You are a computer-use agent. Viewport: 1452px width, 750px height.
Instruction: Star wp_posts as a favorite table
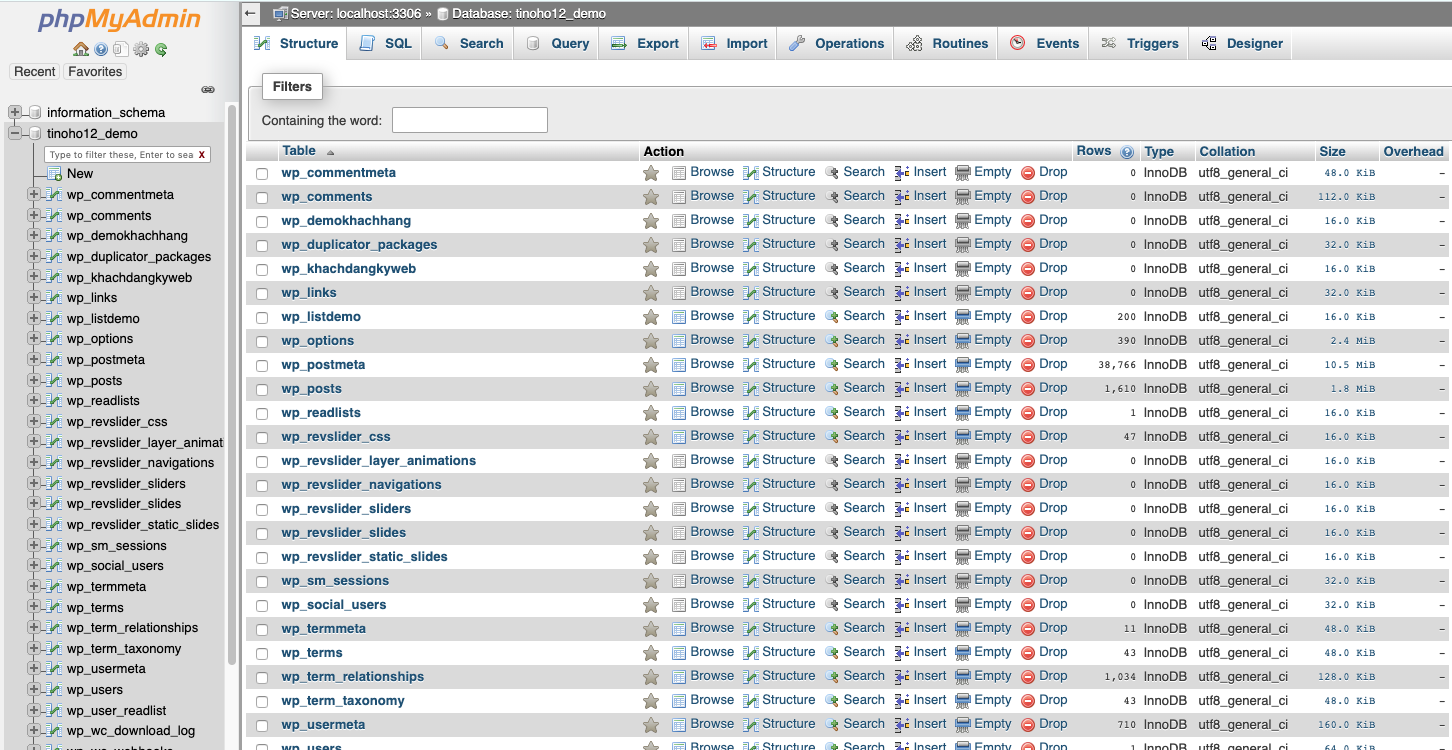tap(651, 388)
